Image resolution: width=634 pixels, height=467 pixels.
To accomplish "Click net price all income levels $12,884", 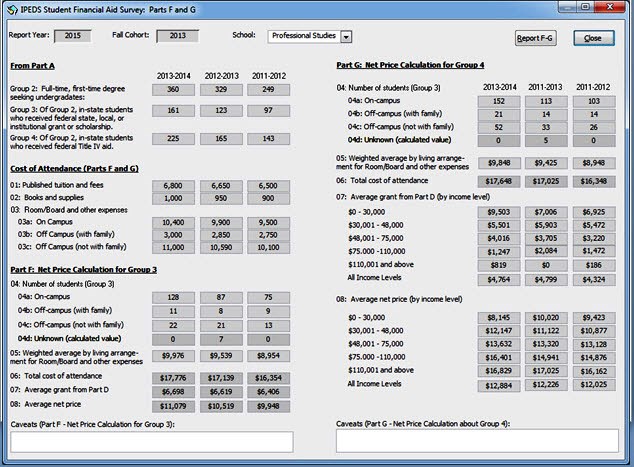I will pyautogui.click(x=499, y=386).
